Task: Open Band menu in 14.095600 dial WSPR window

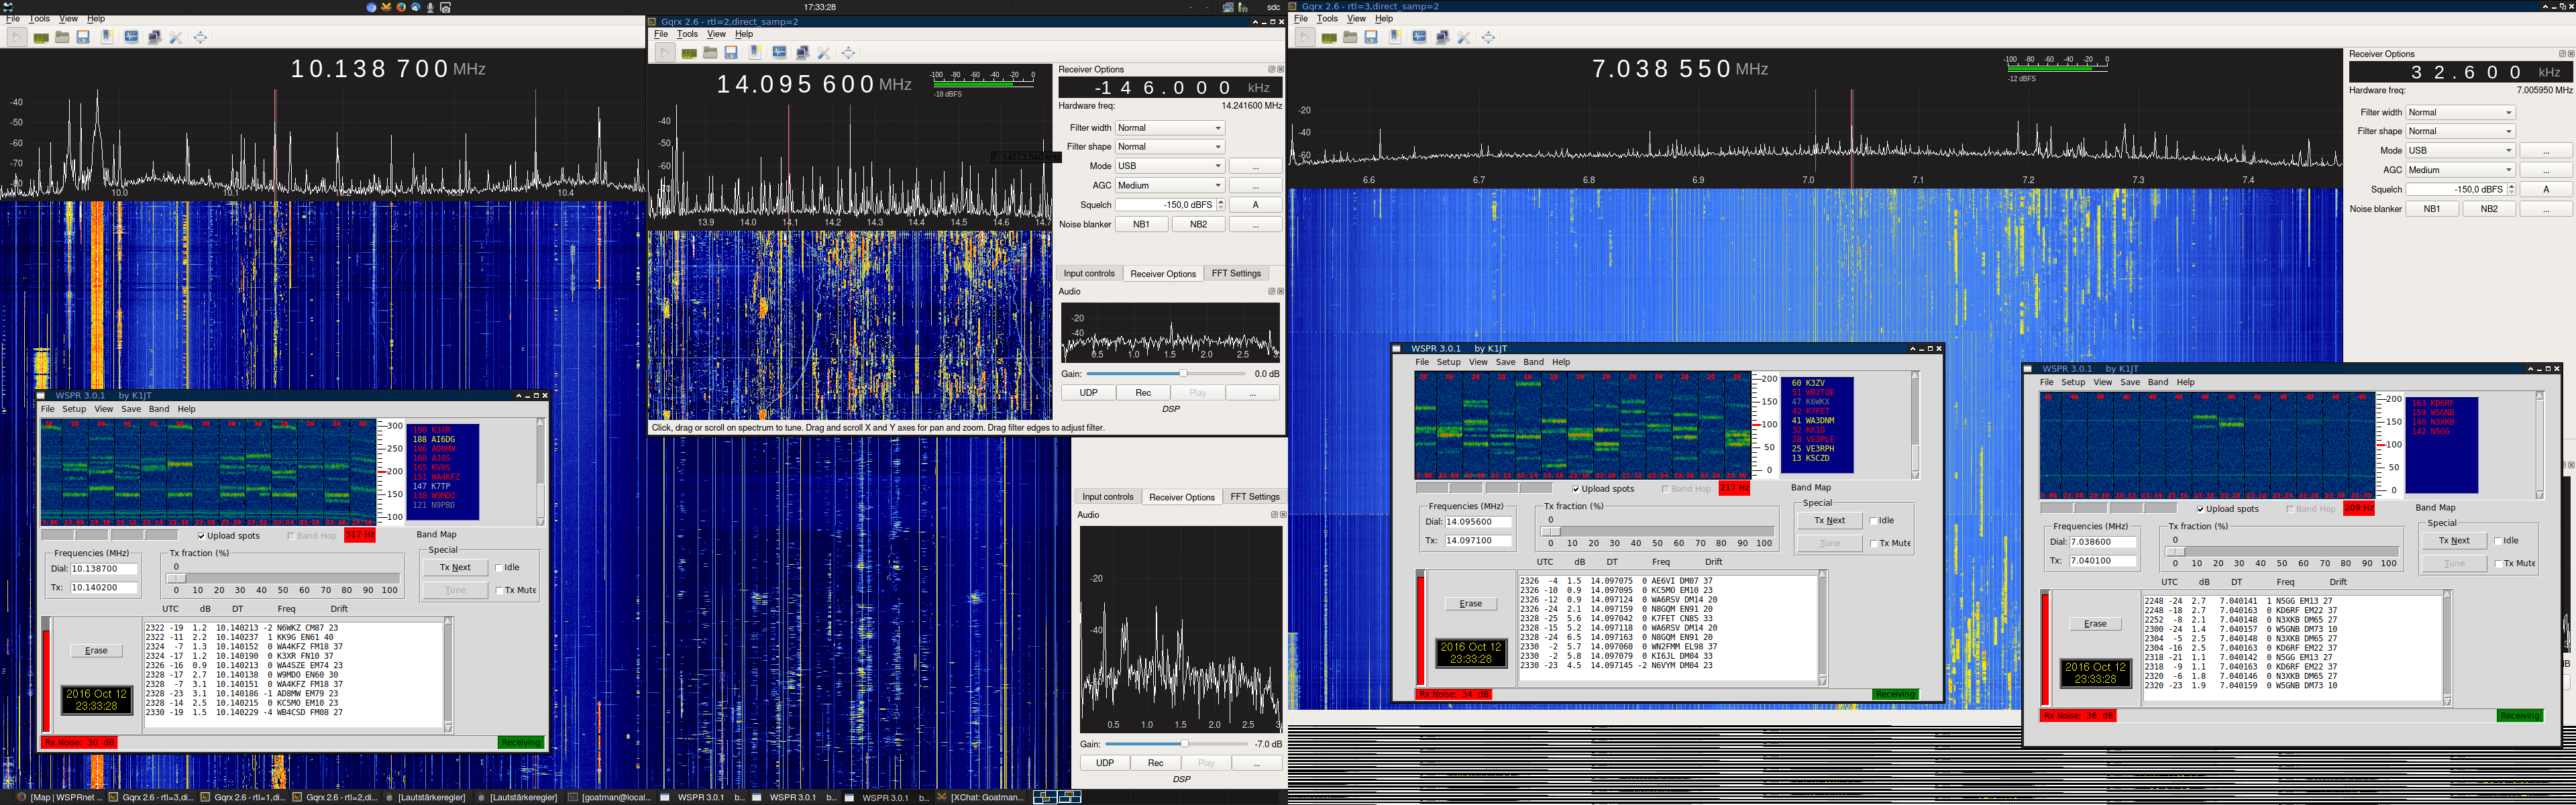Action: 1533,362
